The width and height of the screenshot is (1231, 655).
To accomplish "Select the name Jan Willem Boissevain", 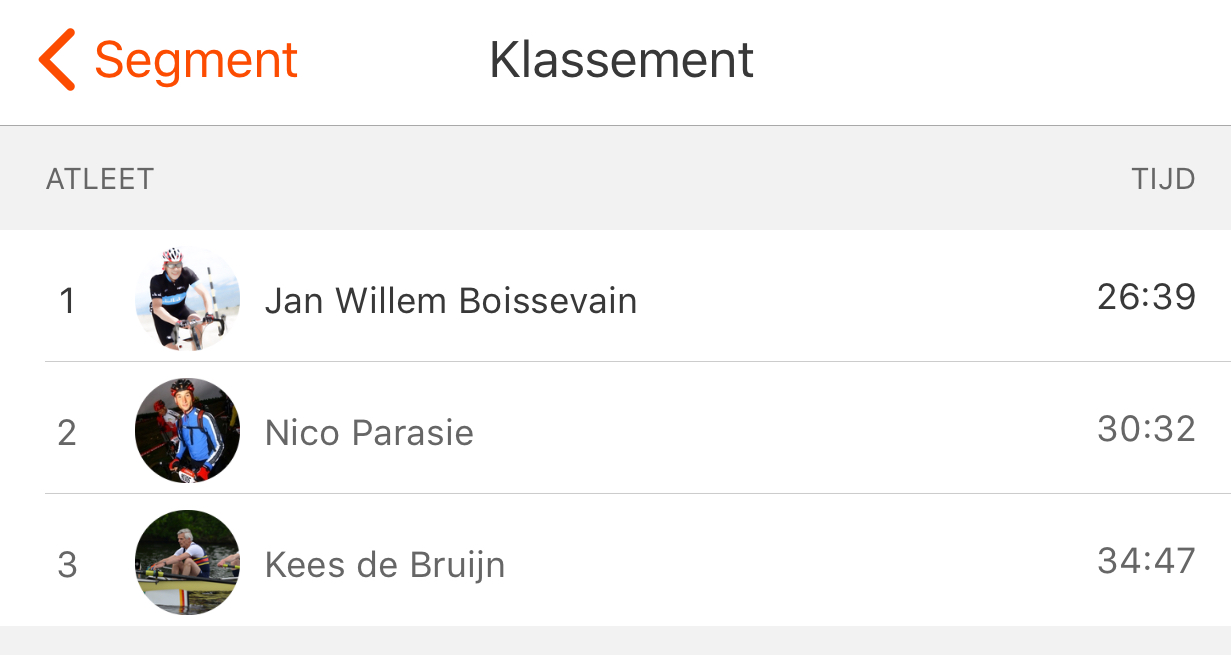I will pyautogui.click(x=450, y=300).
